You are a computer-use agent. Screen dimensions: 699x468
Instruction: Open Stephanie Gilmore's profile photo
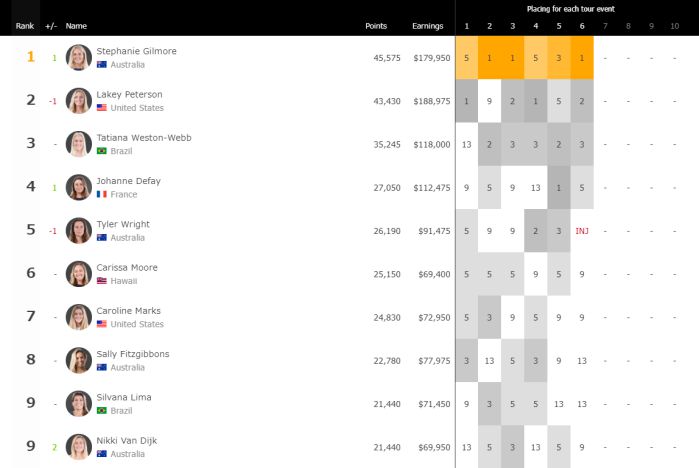78,58
